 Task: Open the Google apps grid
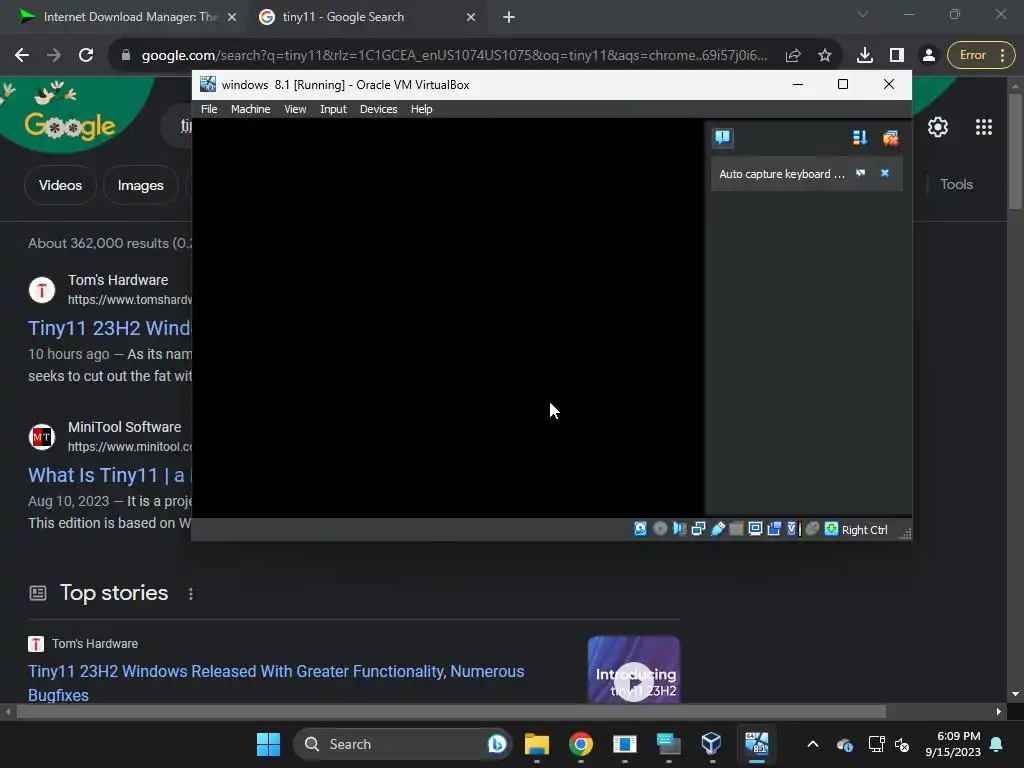[x=984, y=127]
